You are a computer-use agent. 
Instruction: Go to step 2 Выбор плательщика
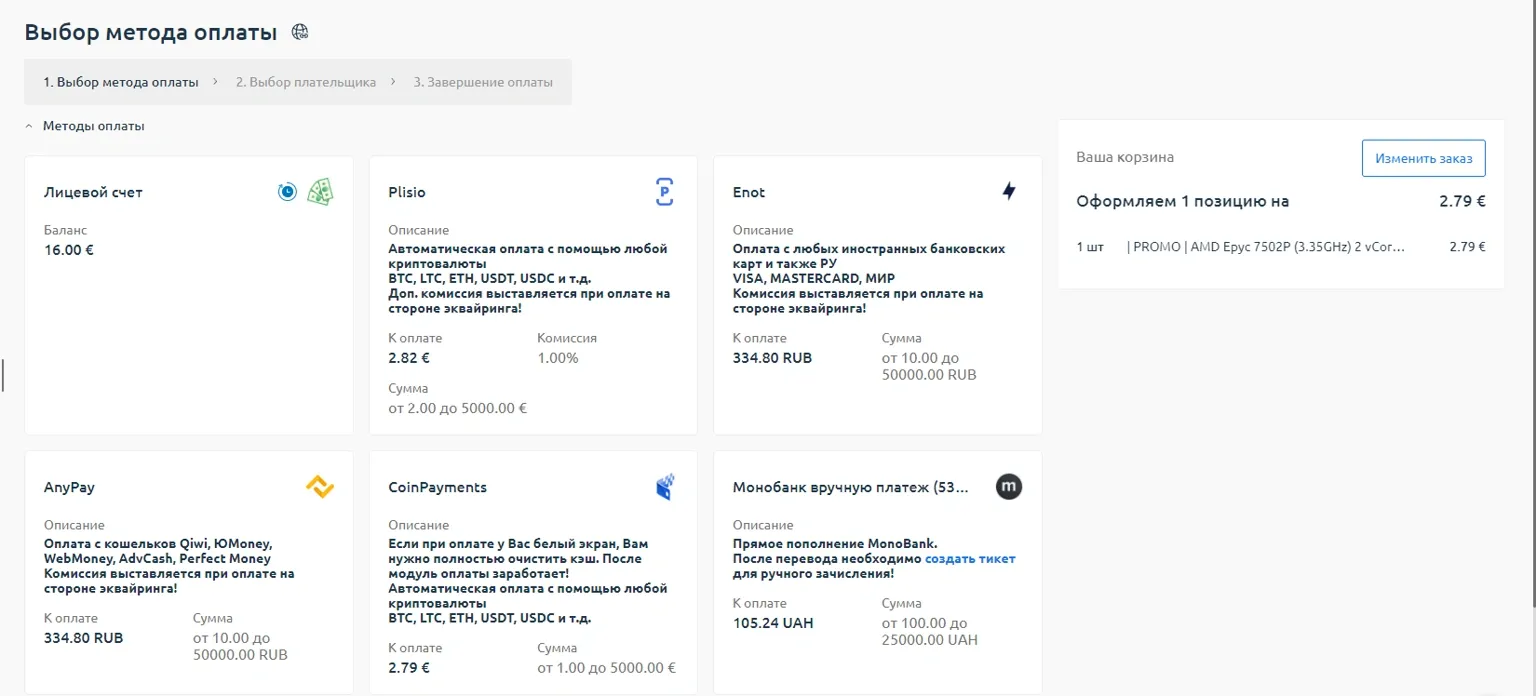pos(306,82)
